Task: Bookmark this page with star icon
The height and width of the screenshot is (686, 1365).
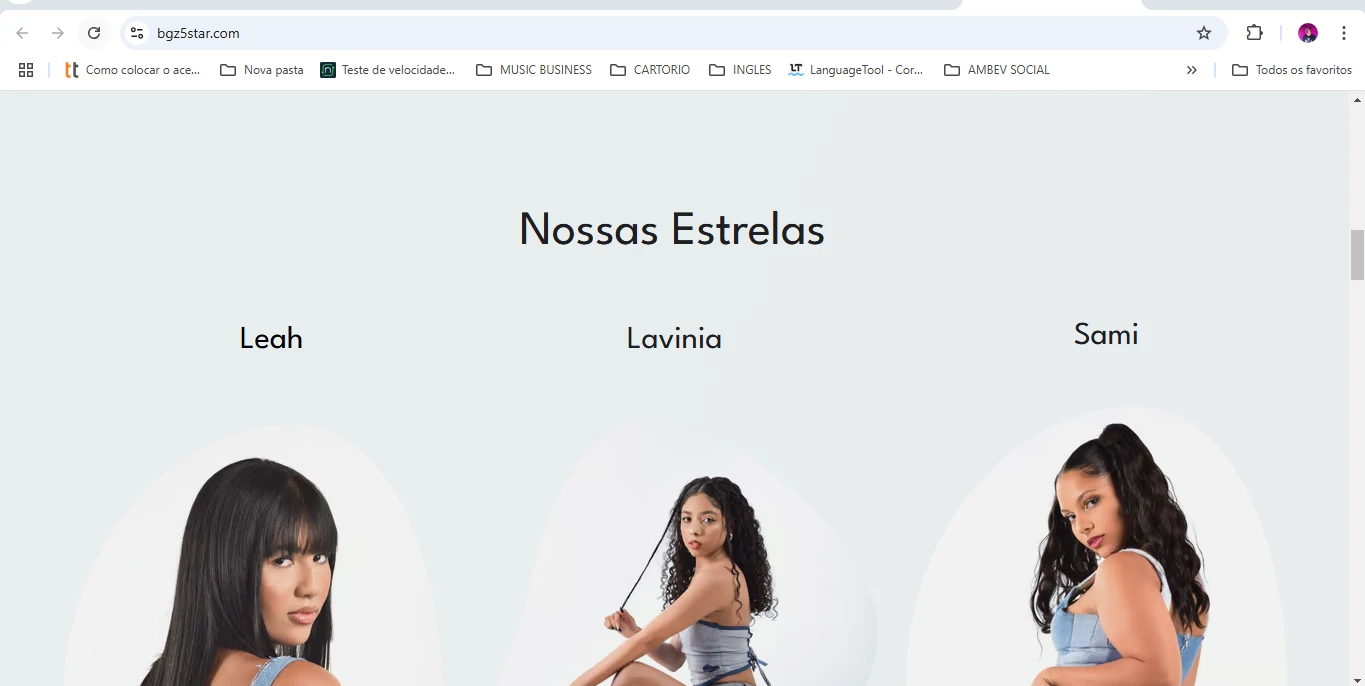Action: pos(1204,33)
